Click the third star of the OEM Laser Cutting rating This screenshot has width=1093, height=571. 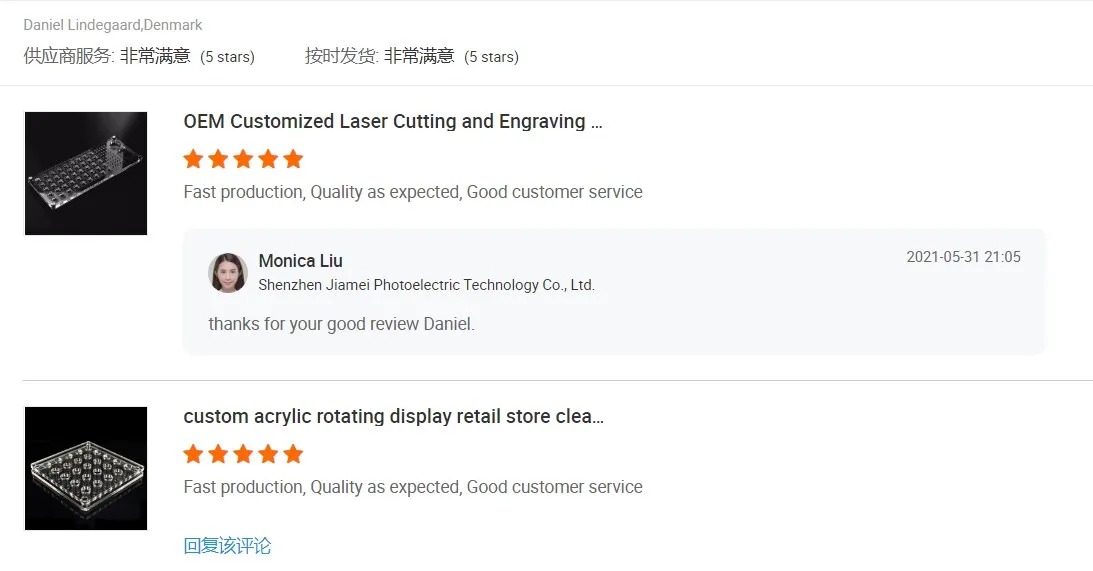[243, 159]
